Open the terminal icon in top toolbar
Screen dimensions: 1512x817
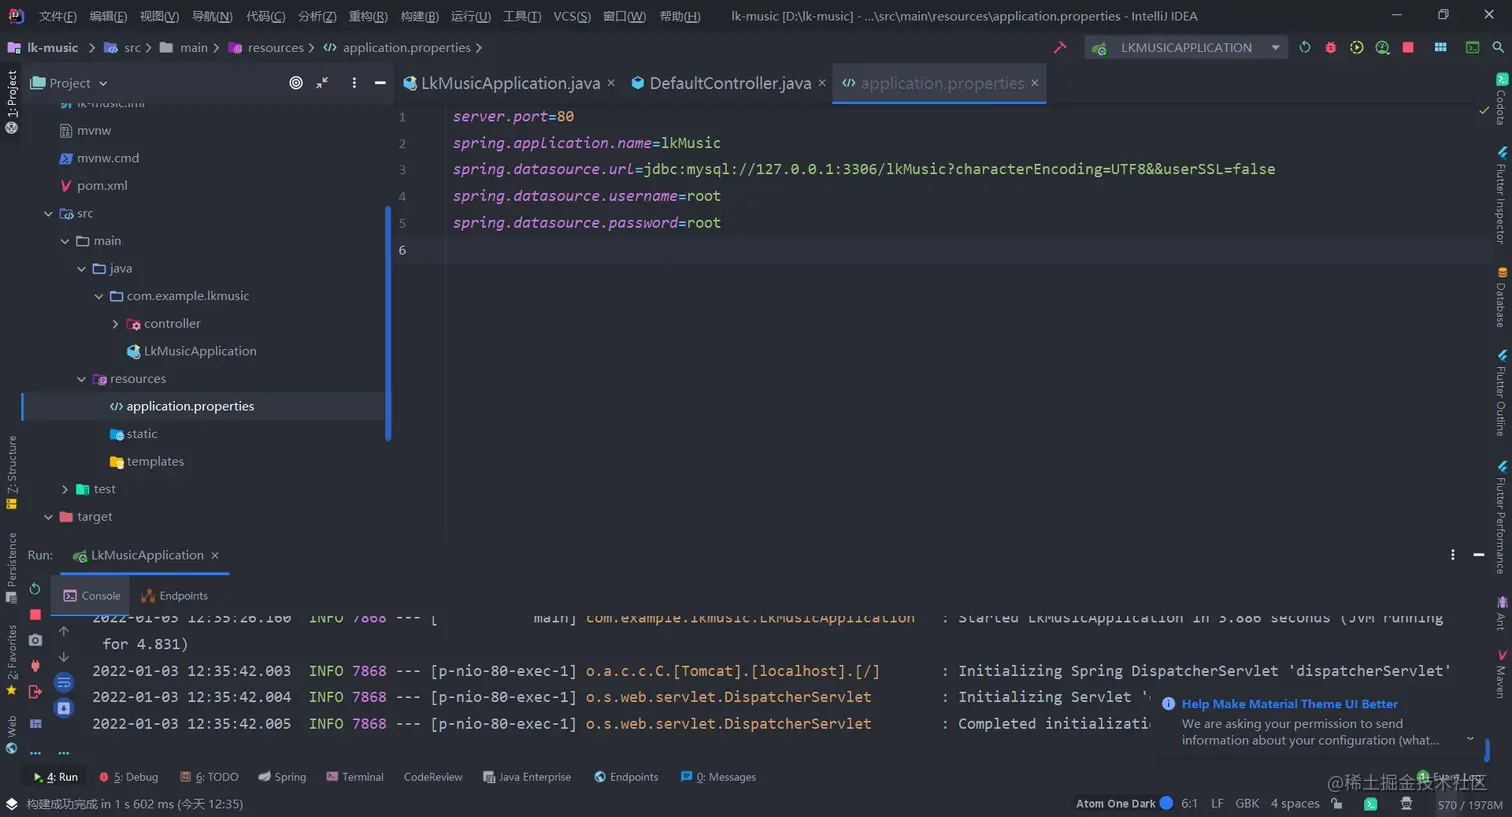click(1472, 47)
